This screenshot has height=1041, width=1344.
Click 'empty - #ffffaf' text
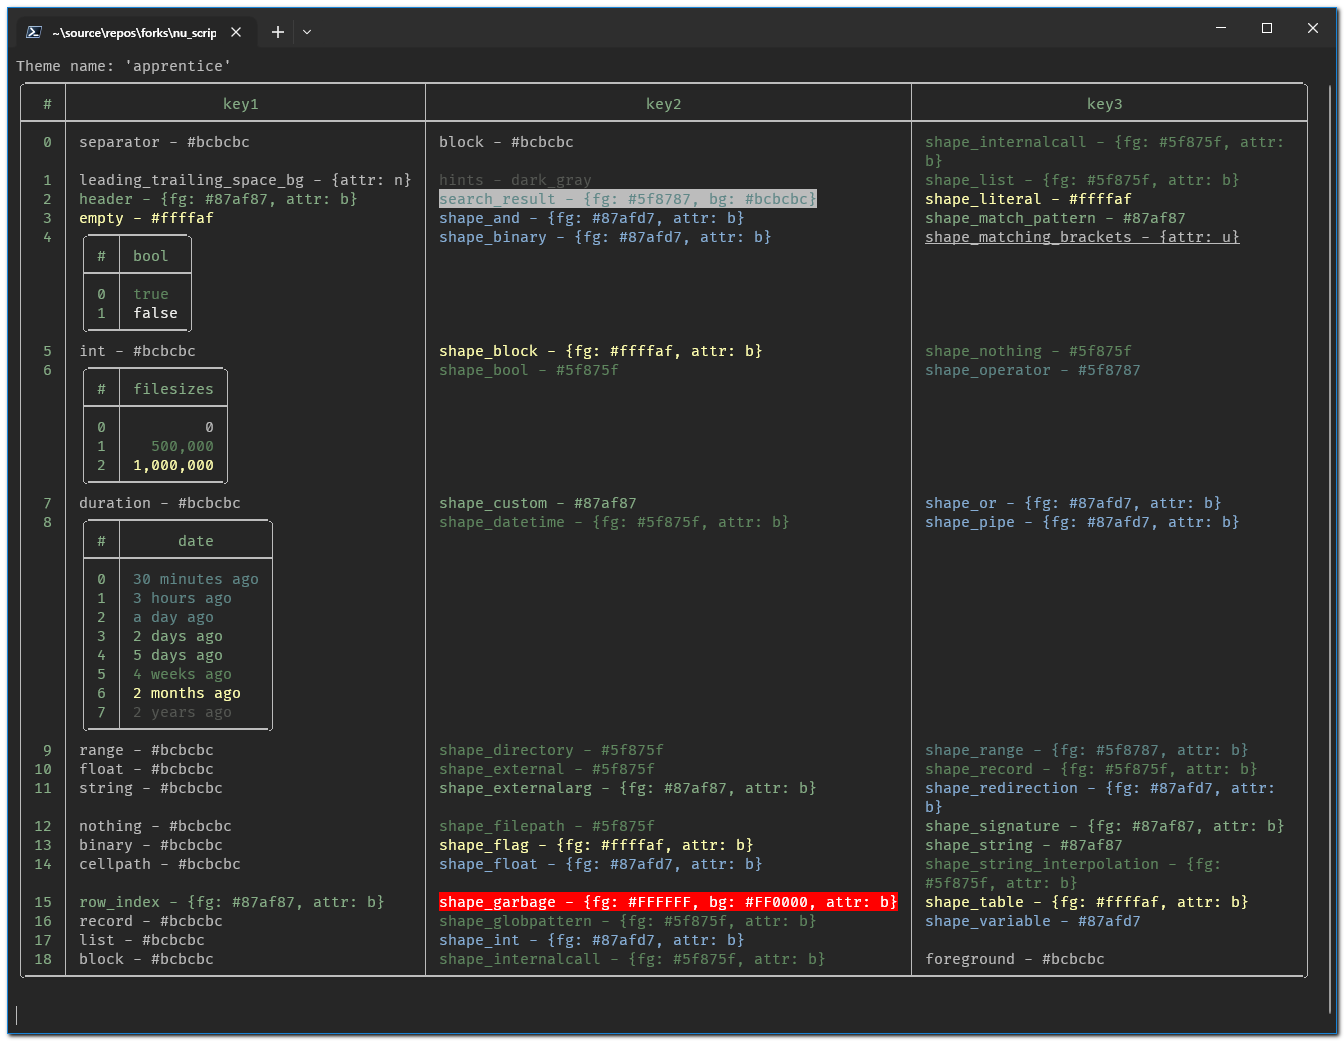click(147, 218)
